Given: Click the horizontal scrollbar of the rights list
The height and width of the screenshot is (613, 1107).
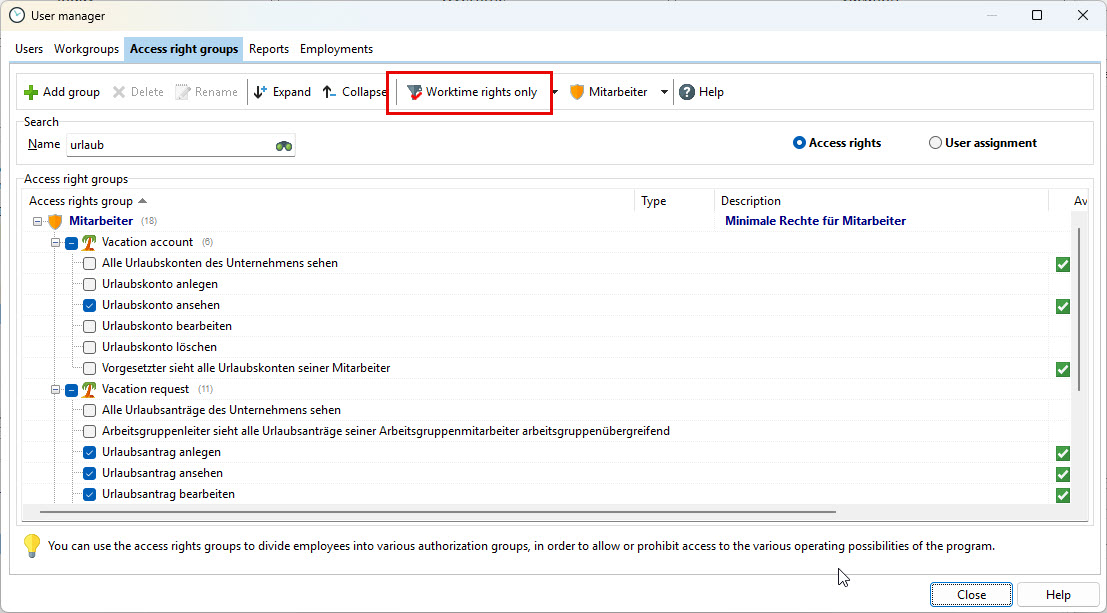Looking at the screenshot, I should (x=450, y=512).
